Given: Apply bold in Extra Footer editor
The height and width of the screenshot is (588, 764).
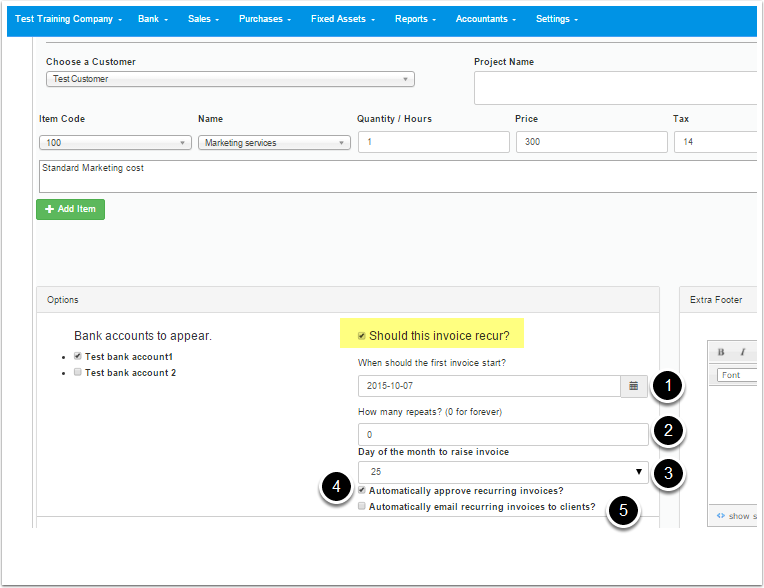Looking at the screenshot, I should click(x=721, y=352).
